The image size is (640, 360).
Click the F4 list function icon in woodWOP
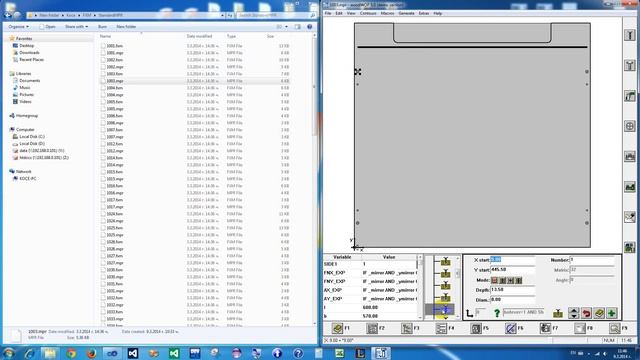pos(441,328)
